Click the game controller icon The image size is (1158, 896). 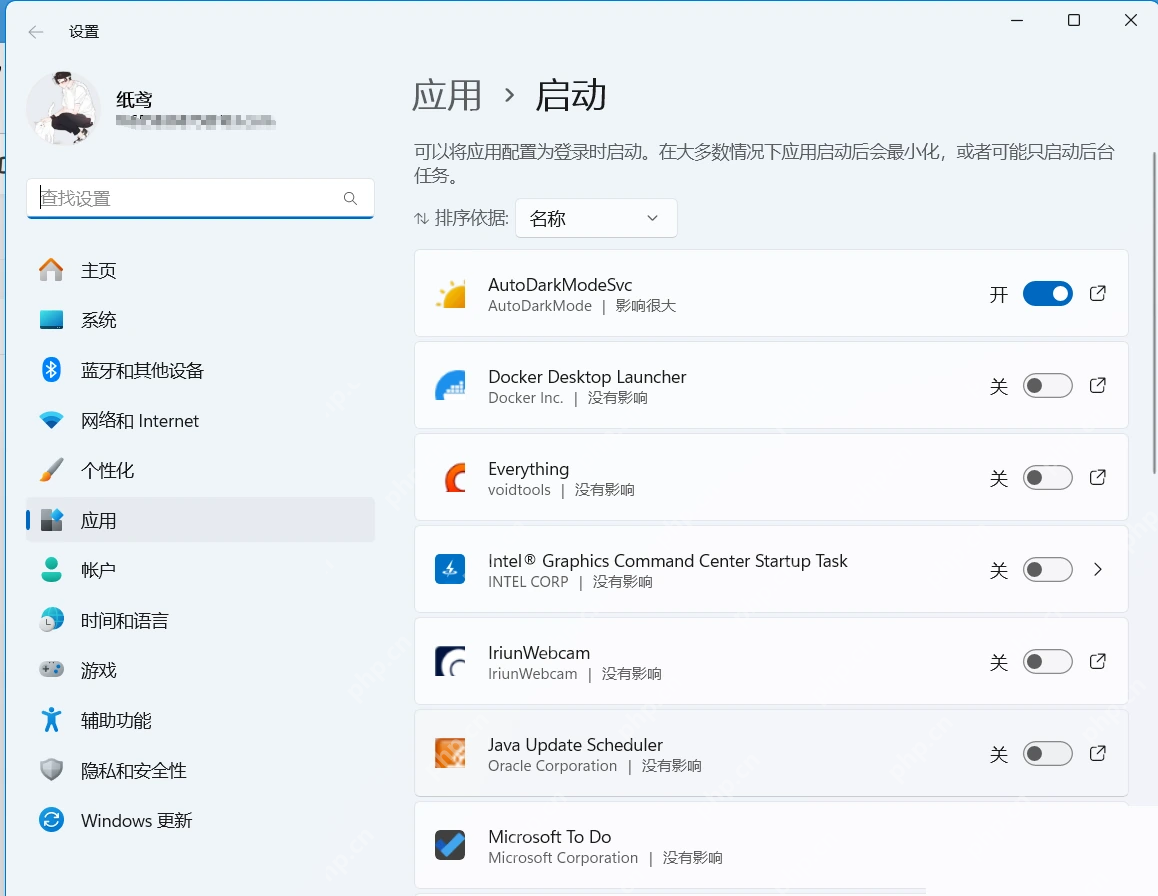click(x=51, y=669)
